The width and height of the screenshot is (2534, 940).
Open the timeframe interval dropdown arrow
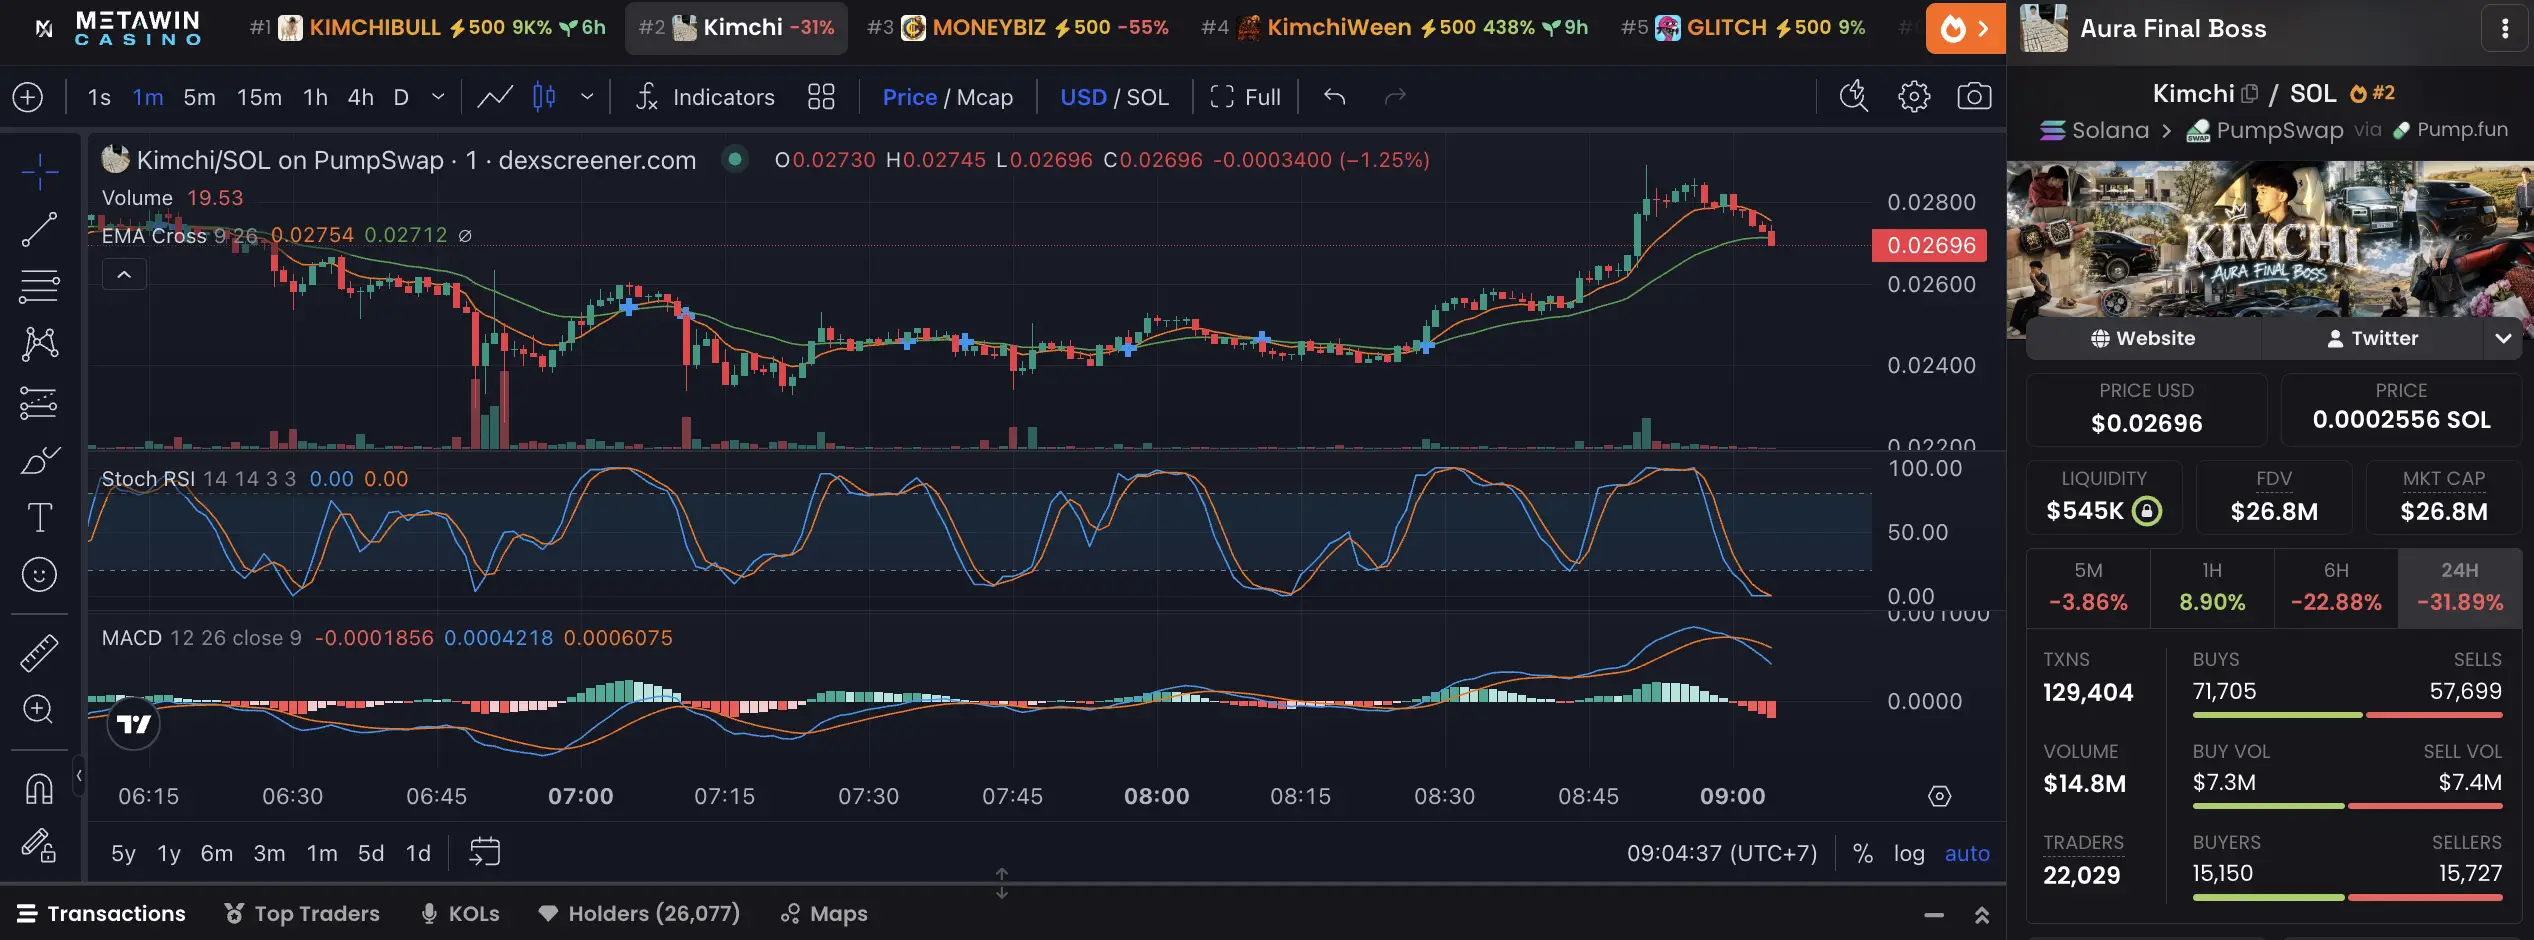(438, 97)
